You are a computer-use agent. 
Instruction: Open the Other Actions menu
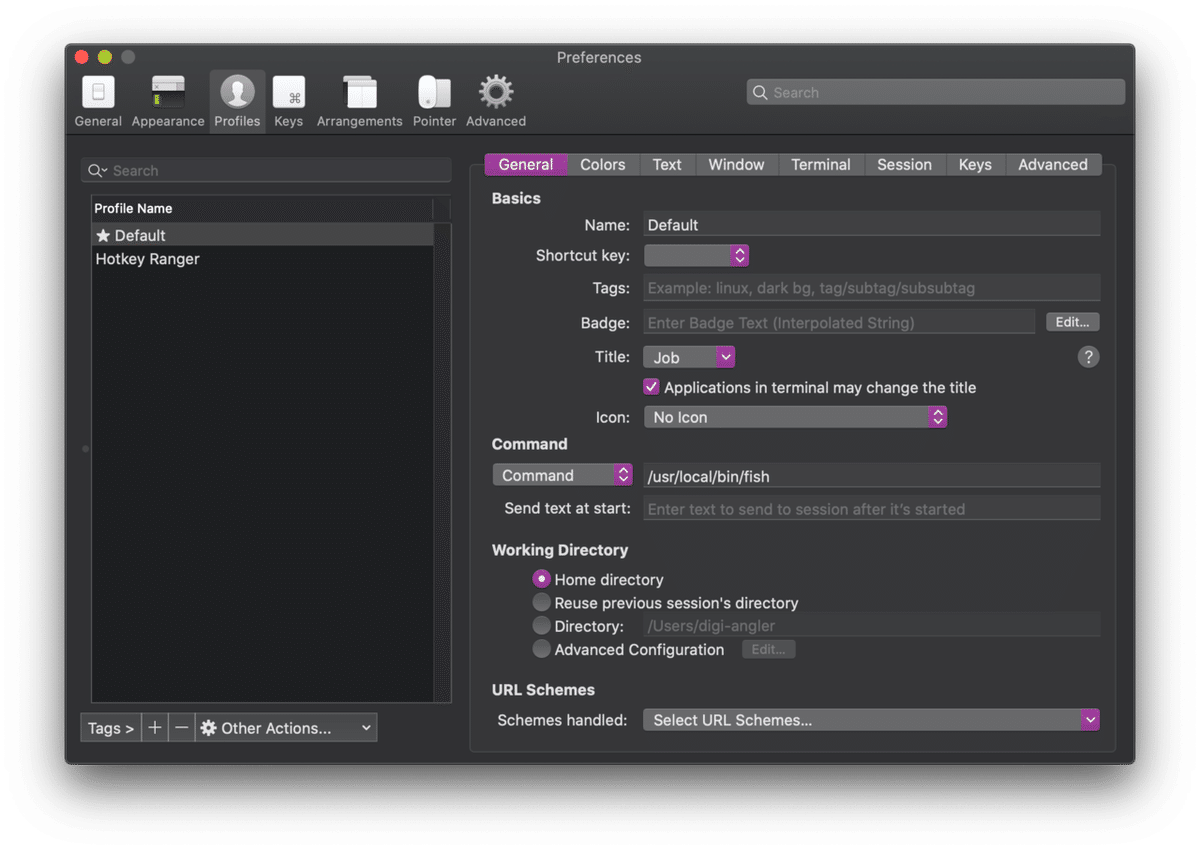[286, 728]
